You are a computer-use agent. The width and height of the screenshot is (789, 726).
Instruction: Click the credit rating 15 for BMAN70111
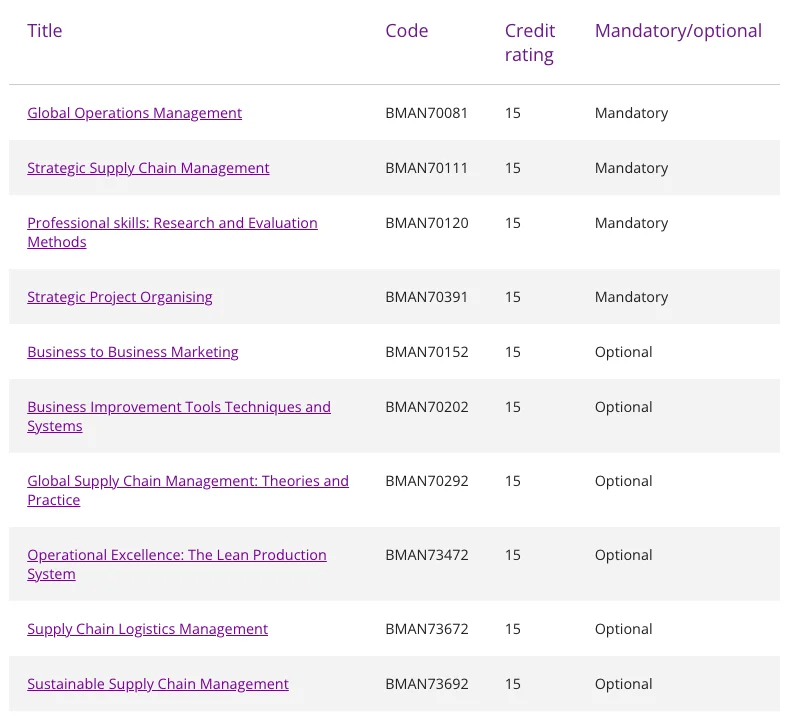[x=512, y=168]
